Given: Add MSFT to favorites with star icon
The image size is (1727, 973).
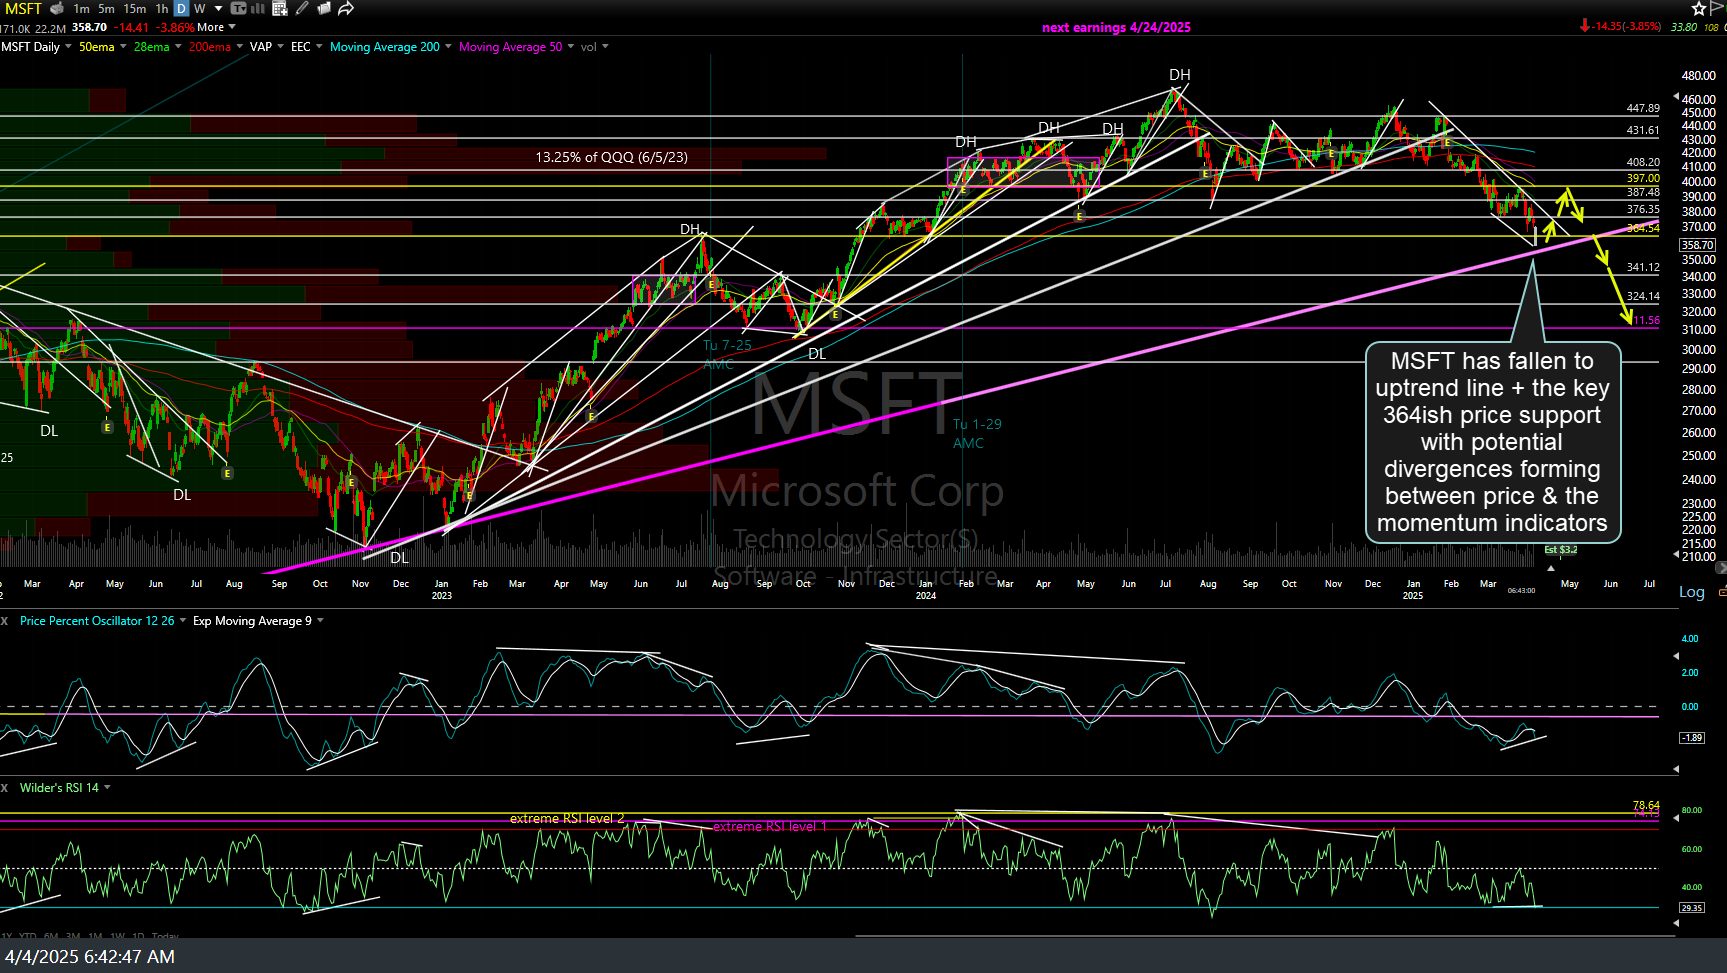Looking at the screenshot, I should [x=1699, y=8].
